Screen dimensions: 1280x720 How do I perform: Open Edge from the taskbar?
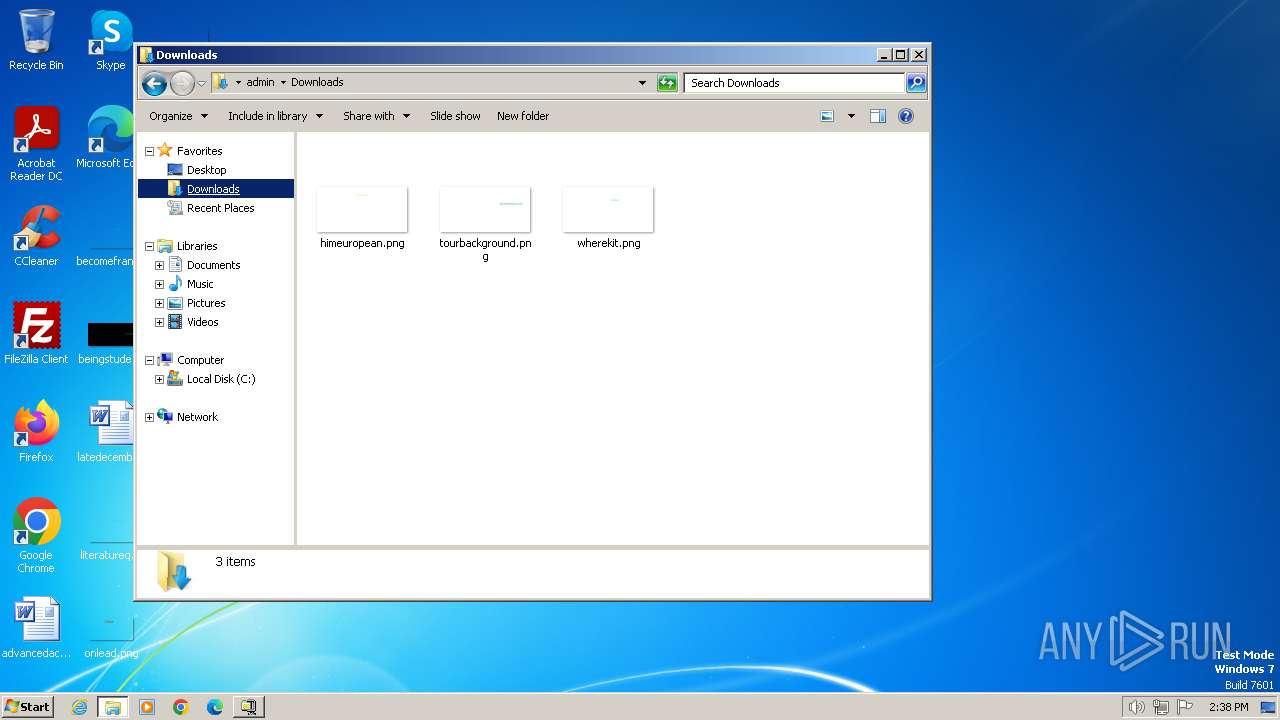215,707
